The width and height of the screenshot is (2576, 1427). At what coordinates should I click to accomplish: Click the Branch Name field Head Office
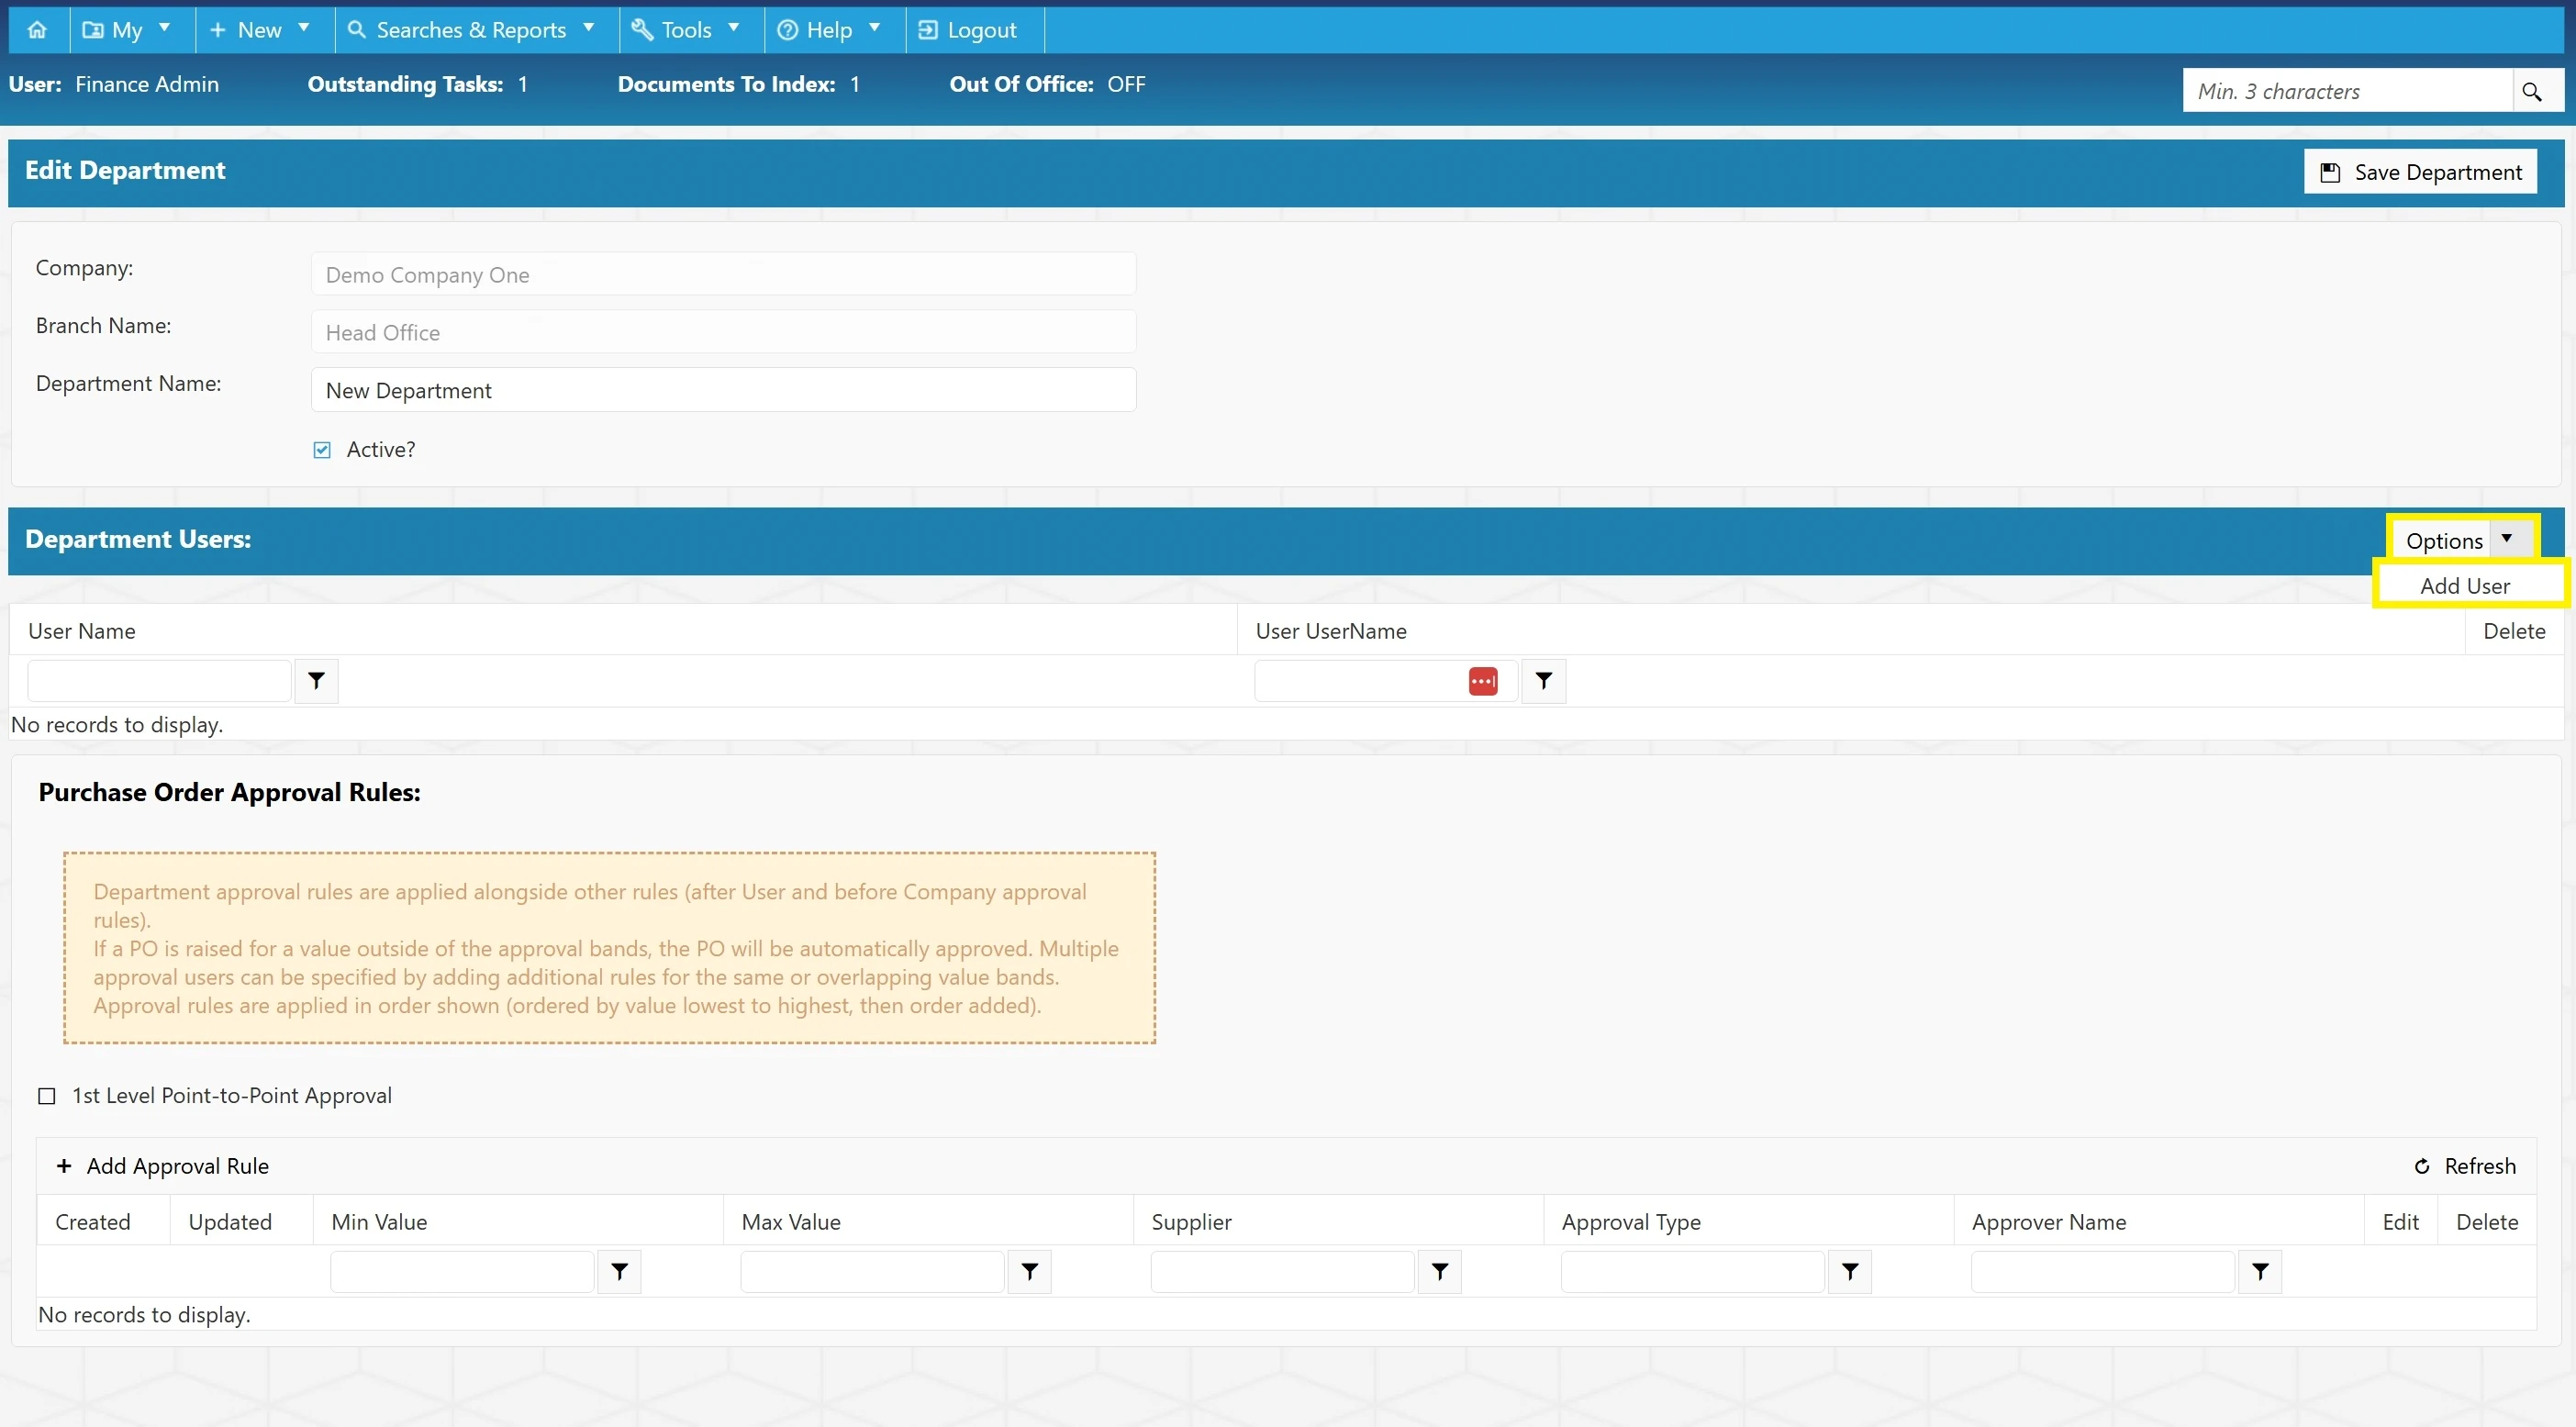pyautogui.click(x=723, y=332)
